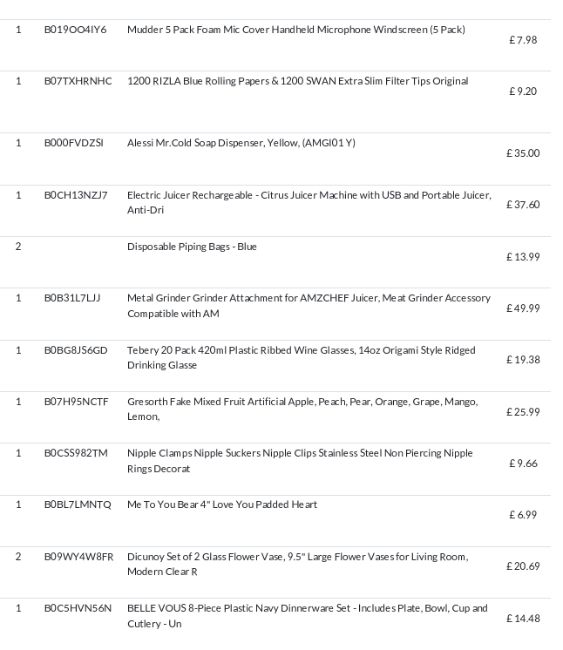Click ASIN code B0CH13NZJ7

76,195
